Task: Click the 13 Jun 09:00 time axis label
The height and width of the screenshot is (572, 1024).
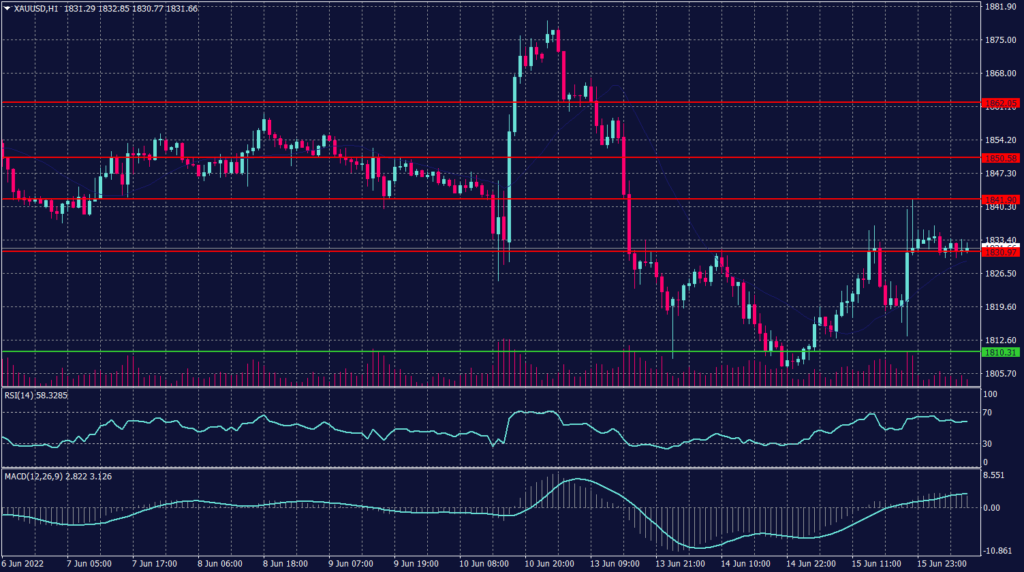Action: click(615, 563)
